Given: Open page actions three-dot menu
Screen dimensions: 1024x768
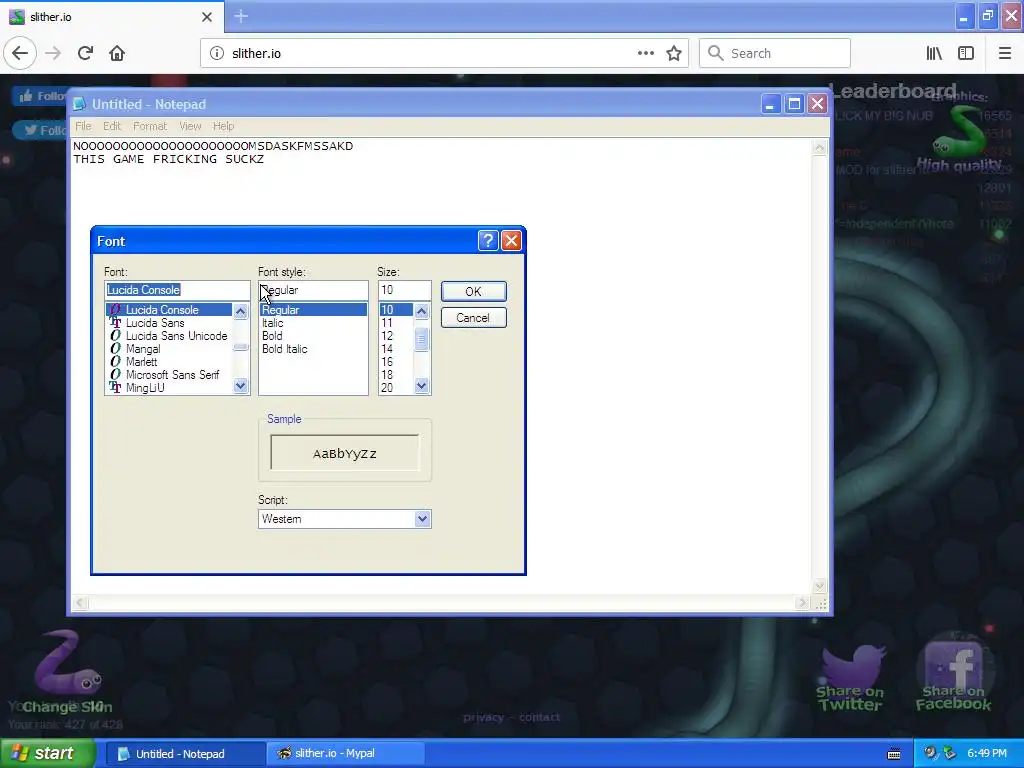Looking at the screenshot, I should click(x=646, y=54).
